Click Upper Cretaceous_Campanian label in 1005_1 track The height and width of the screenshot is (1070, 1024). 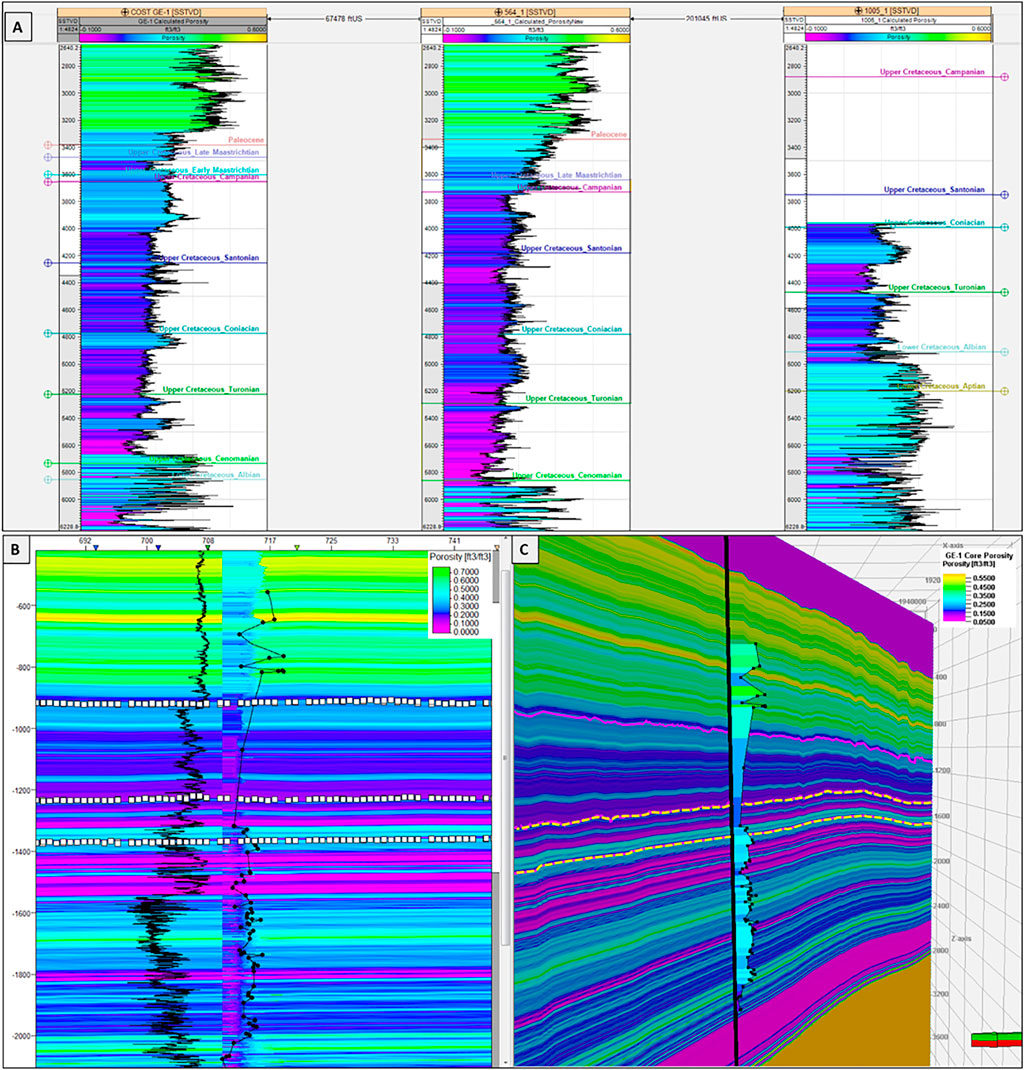(932, 72)
